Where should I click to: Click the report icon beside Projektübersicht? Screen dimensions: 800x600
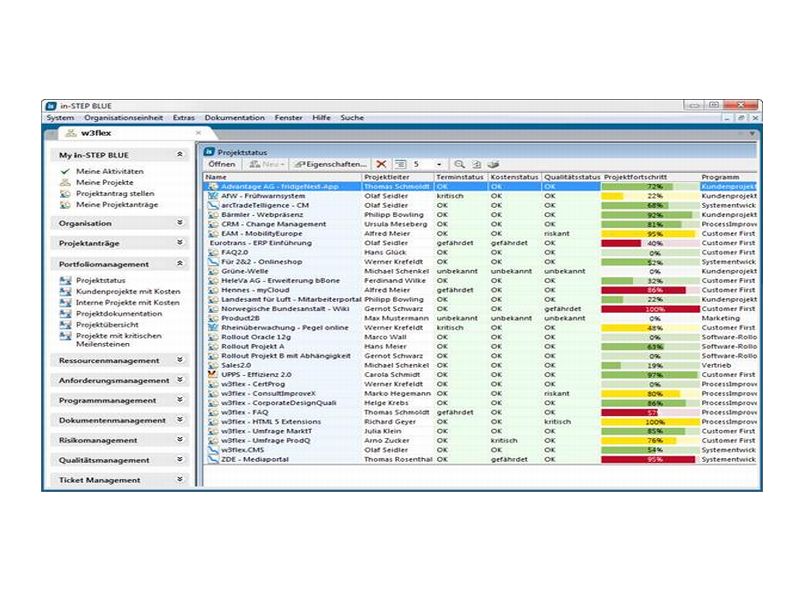65,324
